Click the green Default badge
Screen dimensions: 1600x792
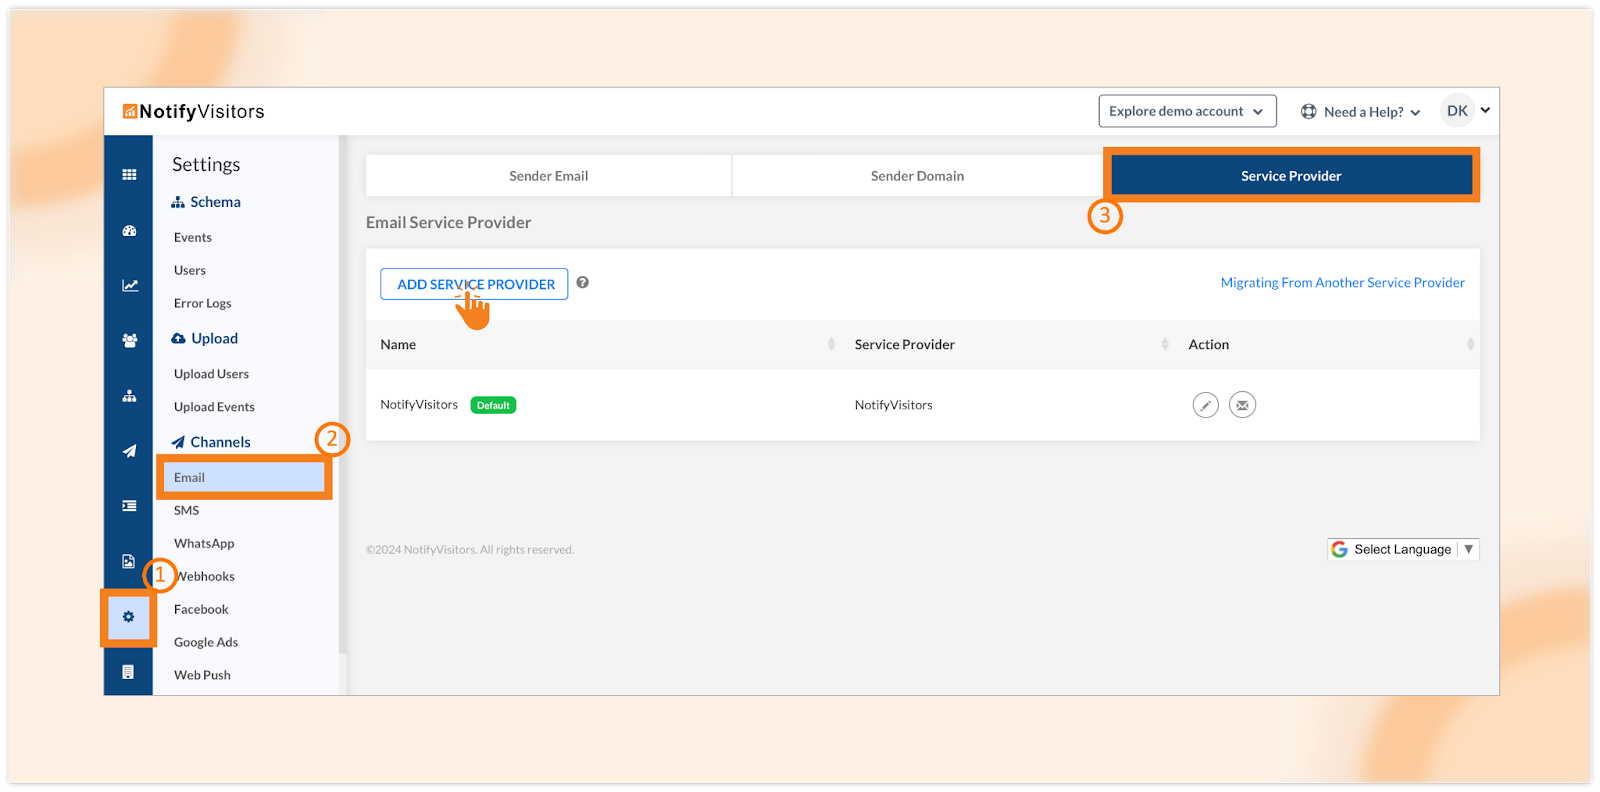click(x=493, y=405)
